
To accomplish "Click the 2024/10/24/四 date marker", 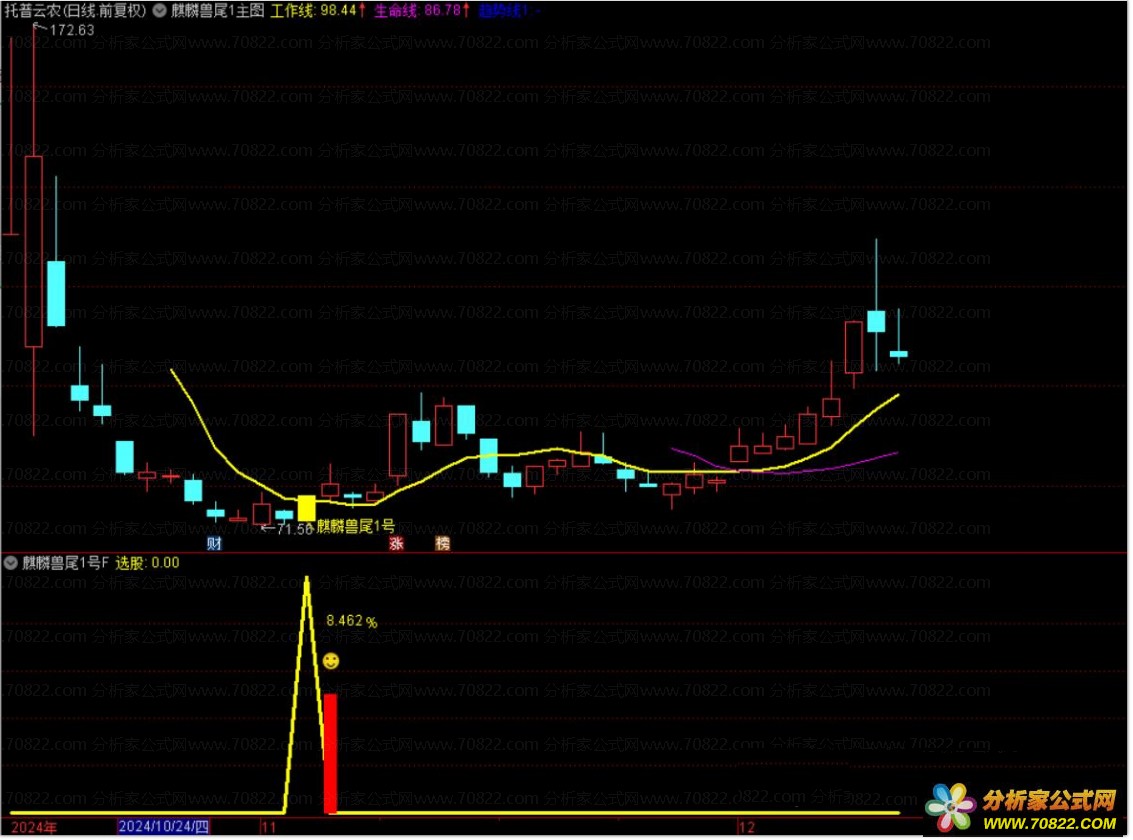I will point(163,828).
